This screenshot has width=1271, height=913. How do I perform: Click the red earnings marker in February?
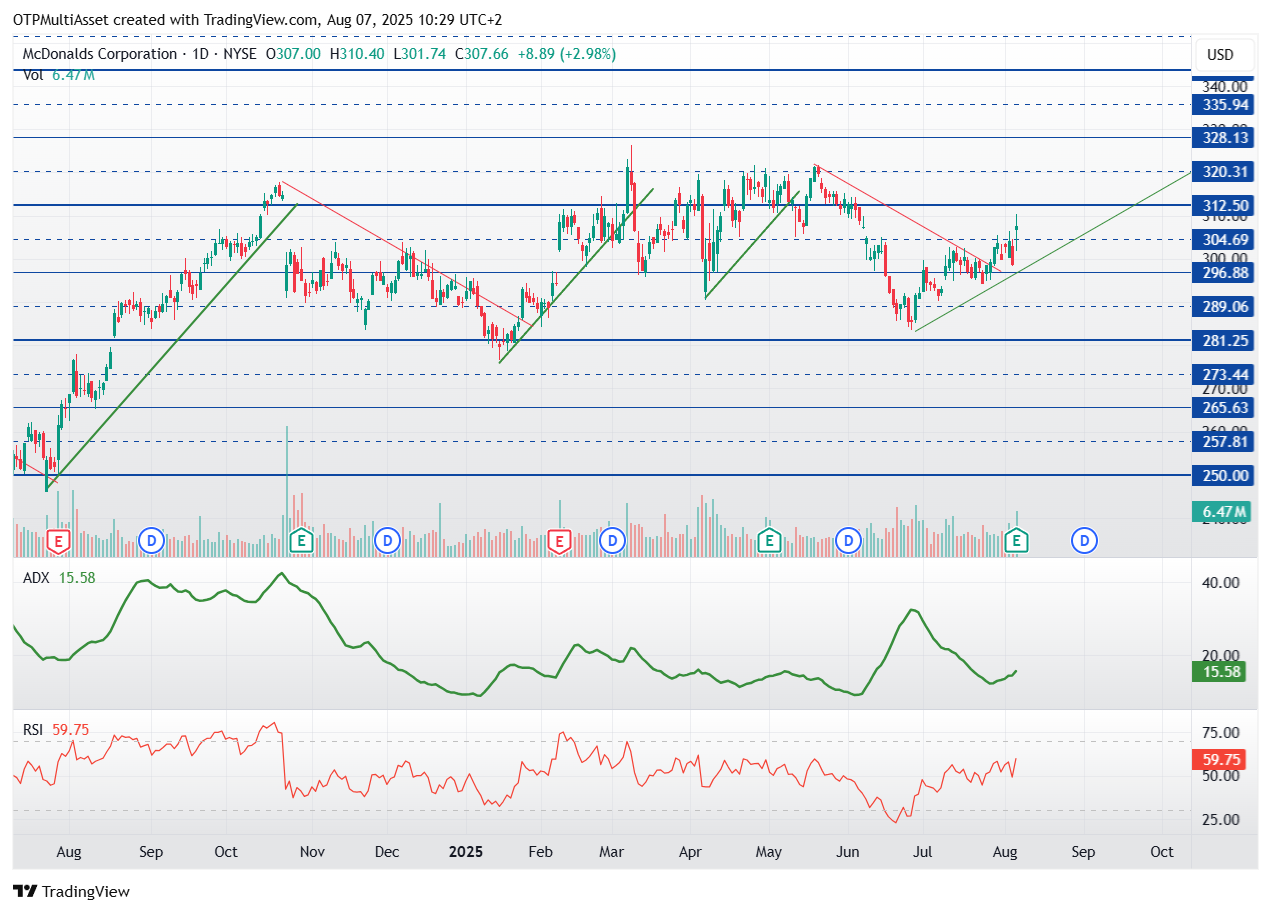(559, 541)
